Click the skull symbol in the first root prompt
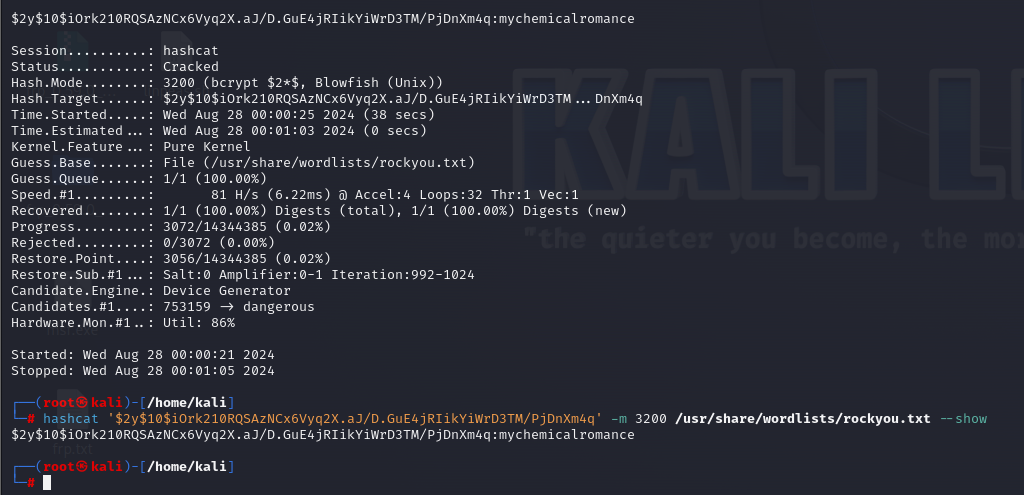 (x=82, y=402)
